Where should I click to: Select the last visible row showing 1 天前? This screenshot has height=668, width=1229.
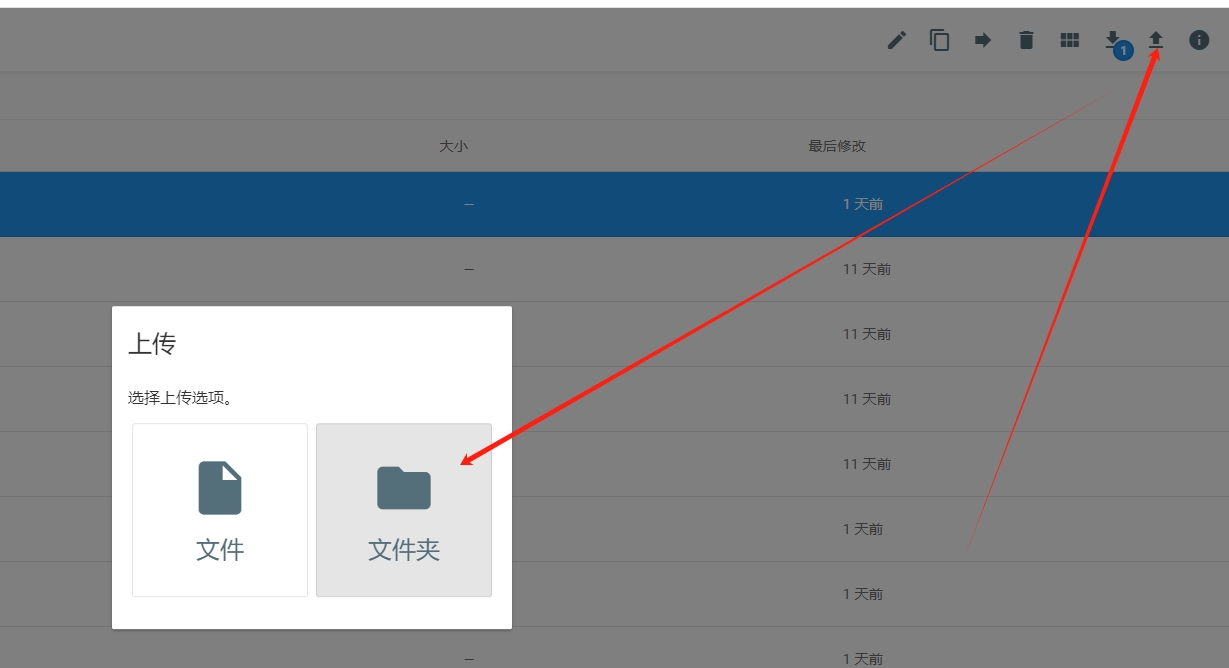pyautogui.click(x=614, y=655)
